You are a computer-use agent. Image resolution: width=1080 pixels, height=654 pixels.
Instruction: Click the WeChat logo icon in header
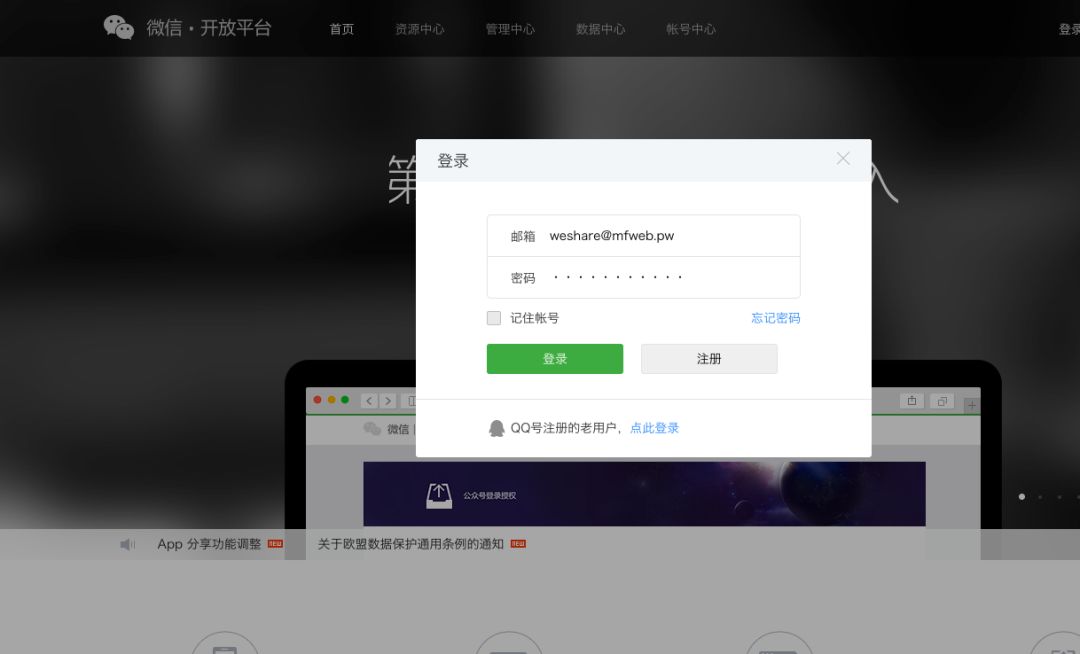(x=118, y=28)
